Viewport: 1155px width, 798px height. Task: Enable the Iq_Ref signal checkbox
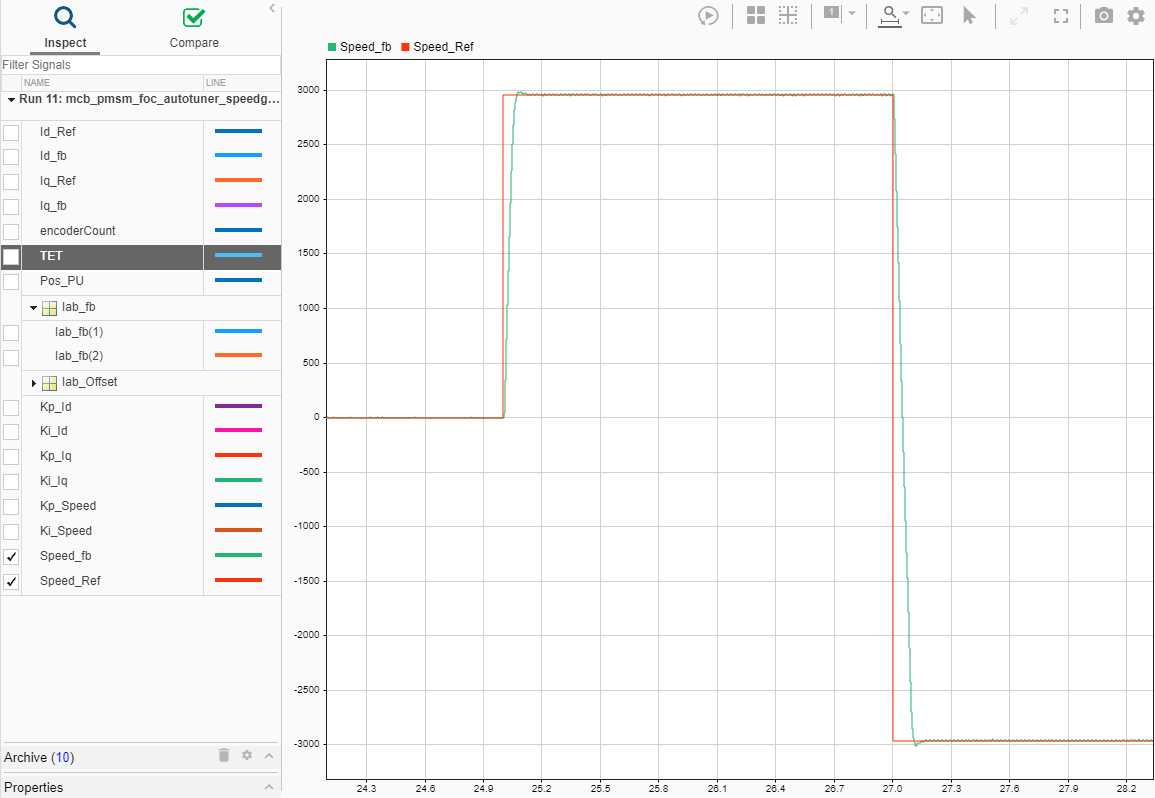coord(11,181)
